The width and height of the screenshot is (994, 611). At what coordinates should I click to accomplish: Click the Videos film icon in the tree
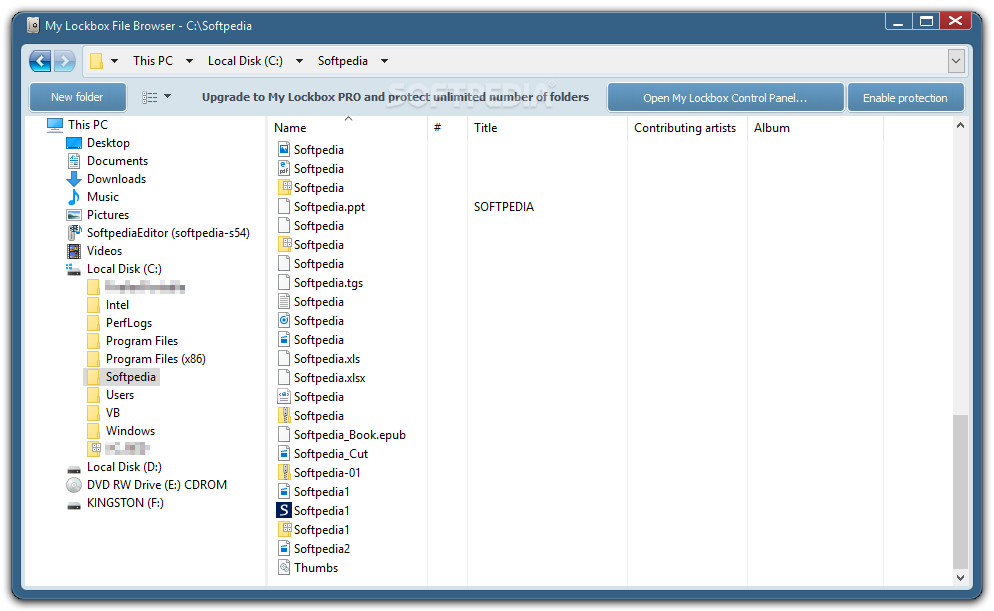[x=74, y=251]
